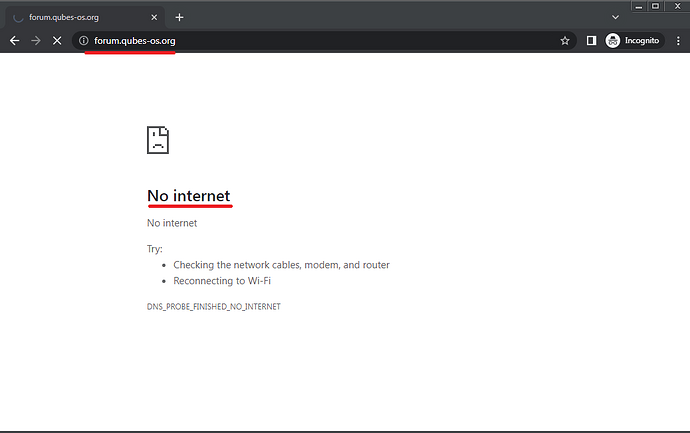Go back to the previous page
690x433 pixels.
click(15, 41)
